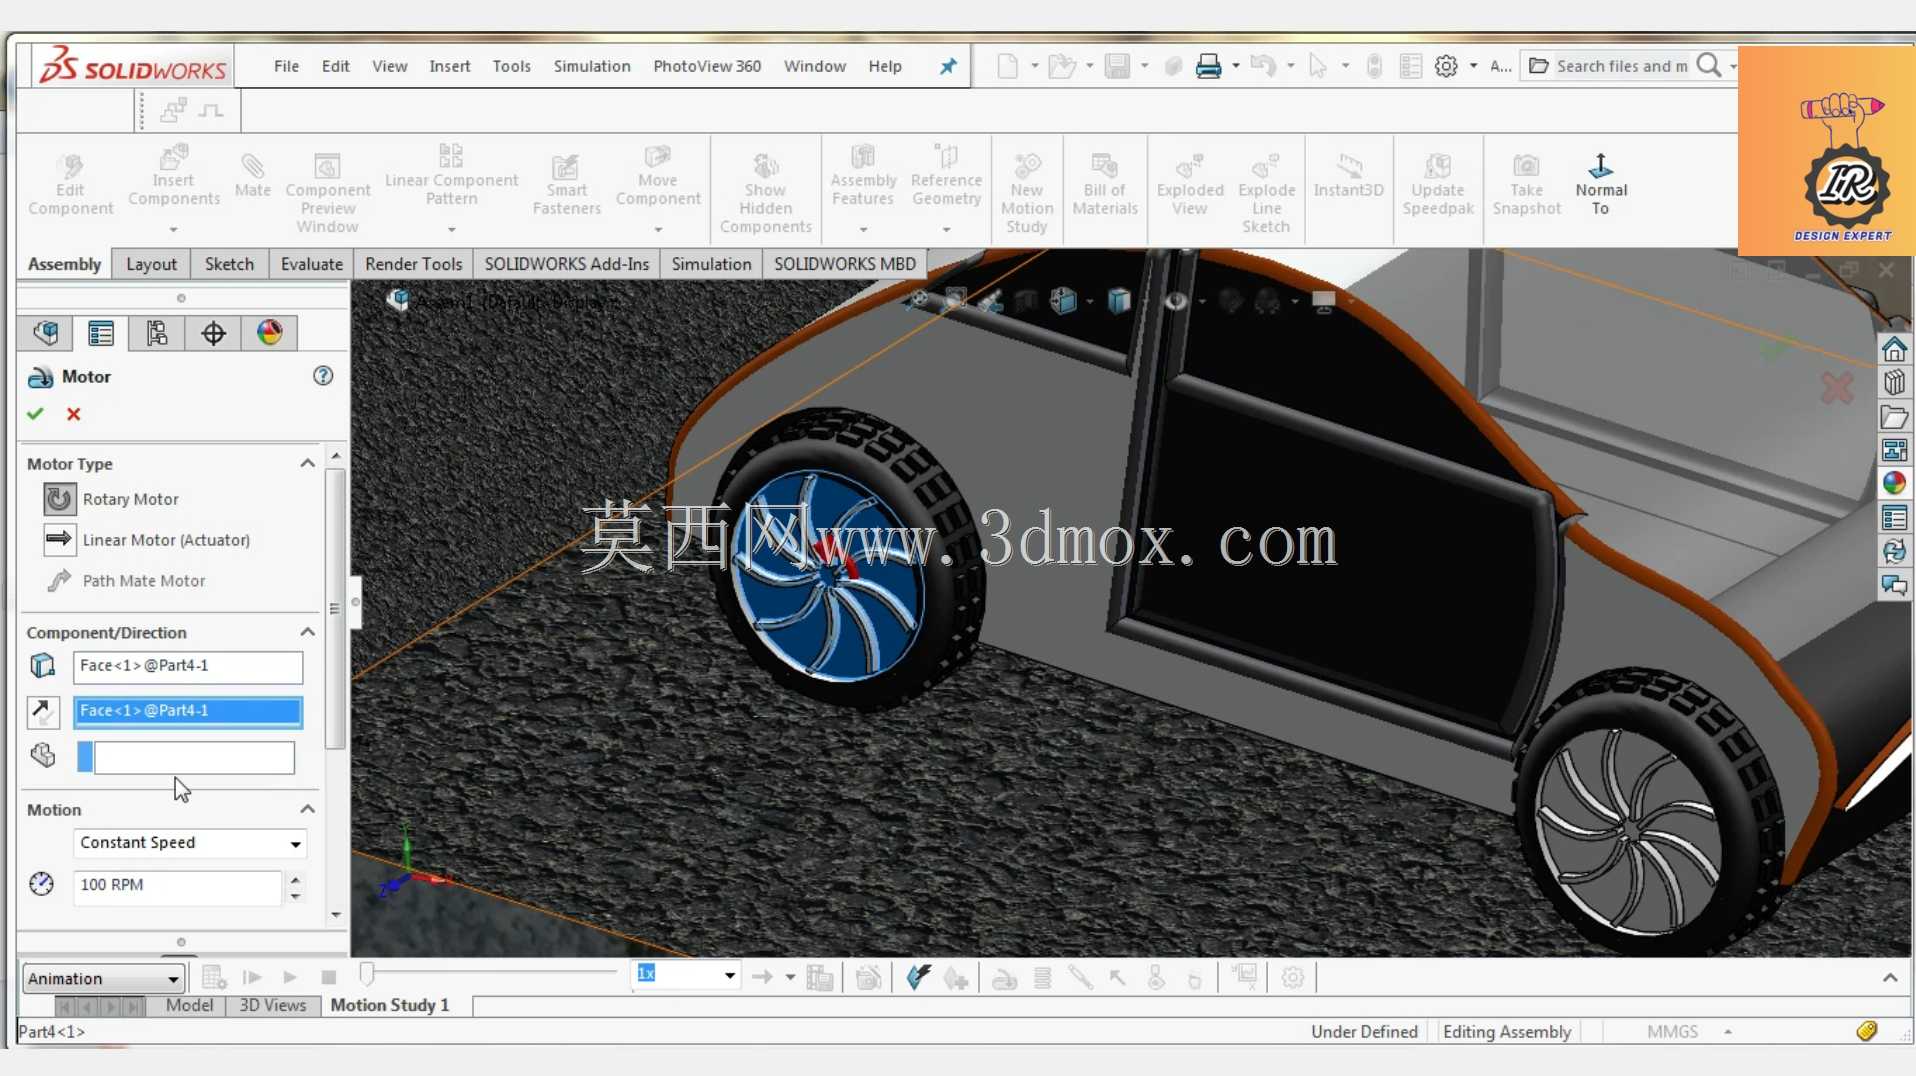Screen dimensions: 1916x1076
Task: Open FeatureManager design tree tab
Action: coord(45,333)
